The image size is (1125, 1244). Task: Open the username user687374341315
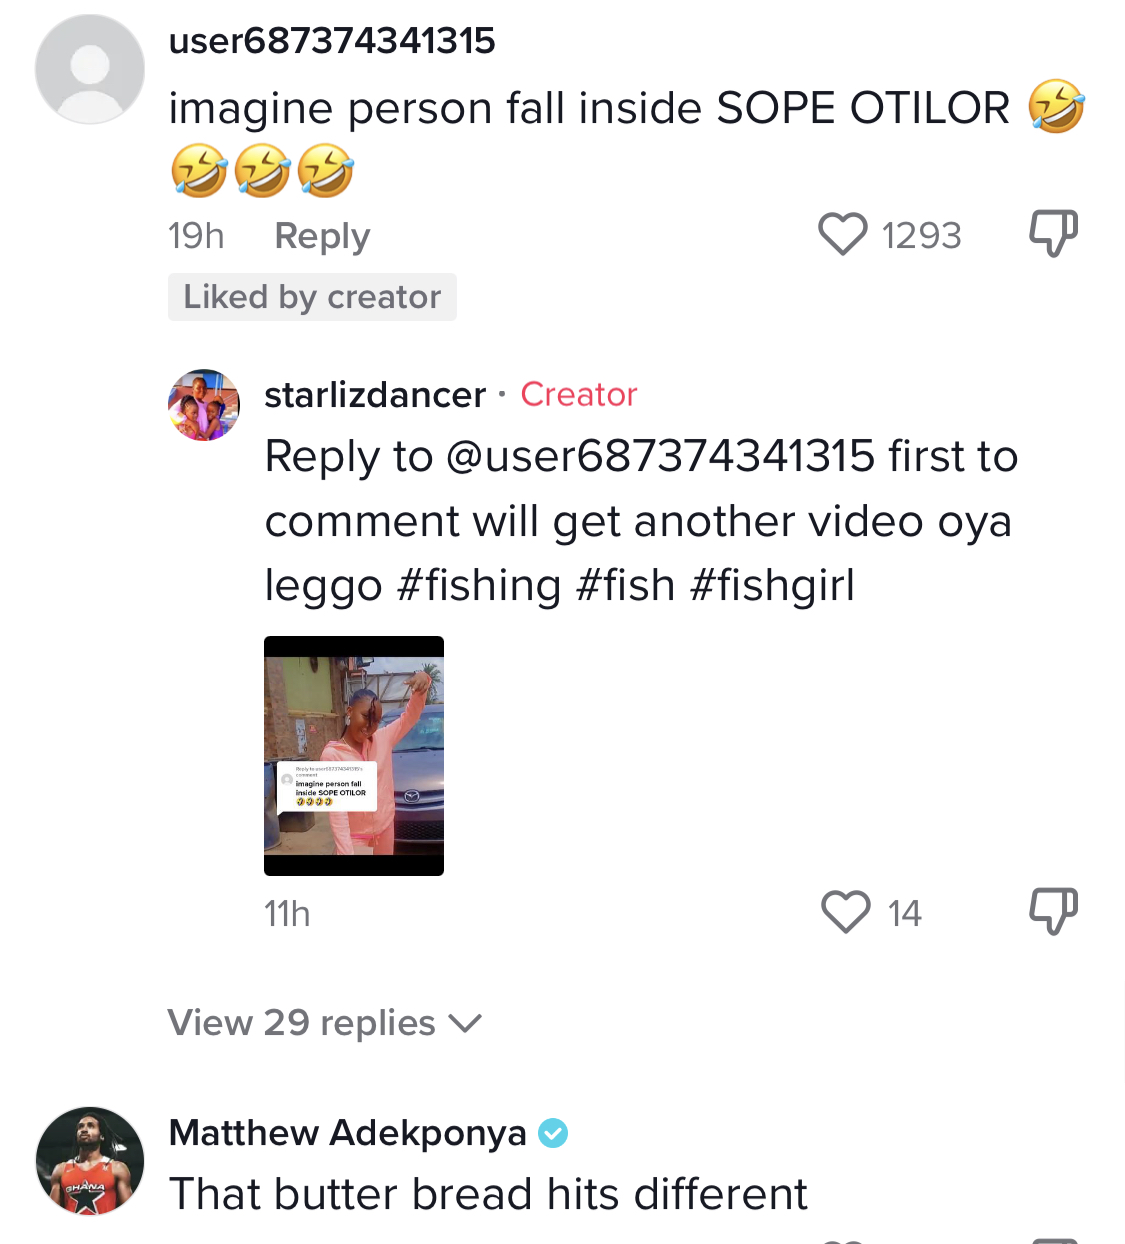coord(332,41)
